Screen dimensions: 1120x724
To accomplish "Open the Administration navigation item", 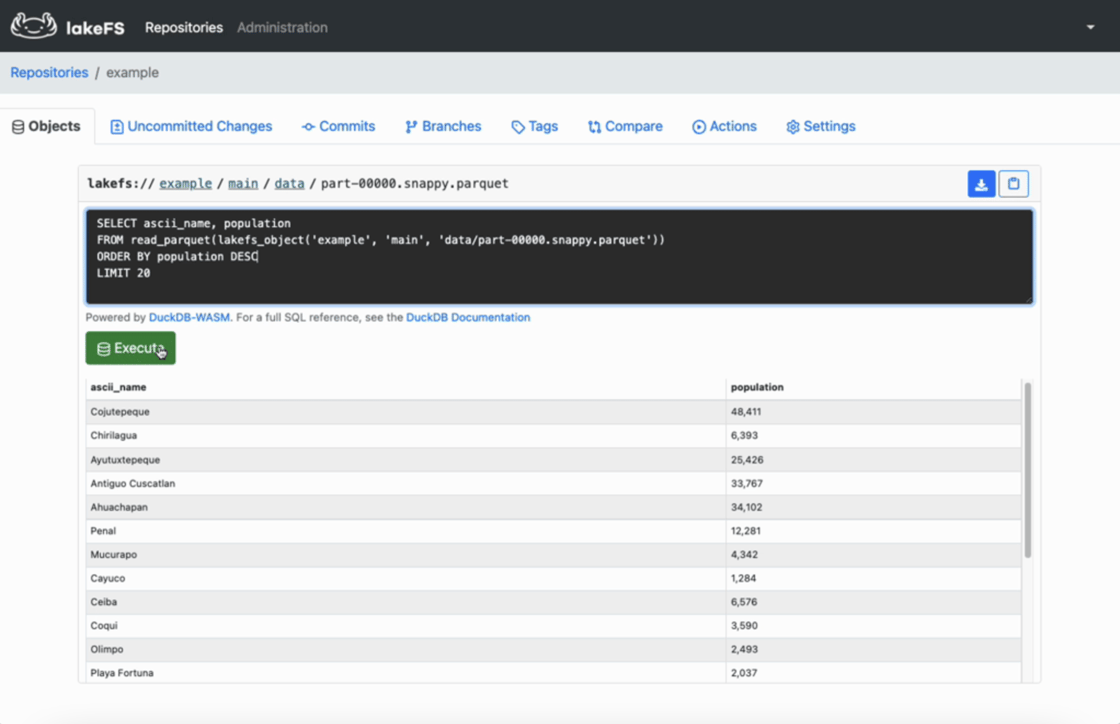I will click(282, 27).
